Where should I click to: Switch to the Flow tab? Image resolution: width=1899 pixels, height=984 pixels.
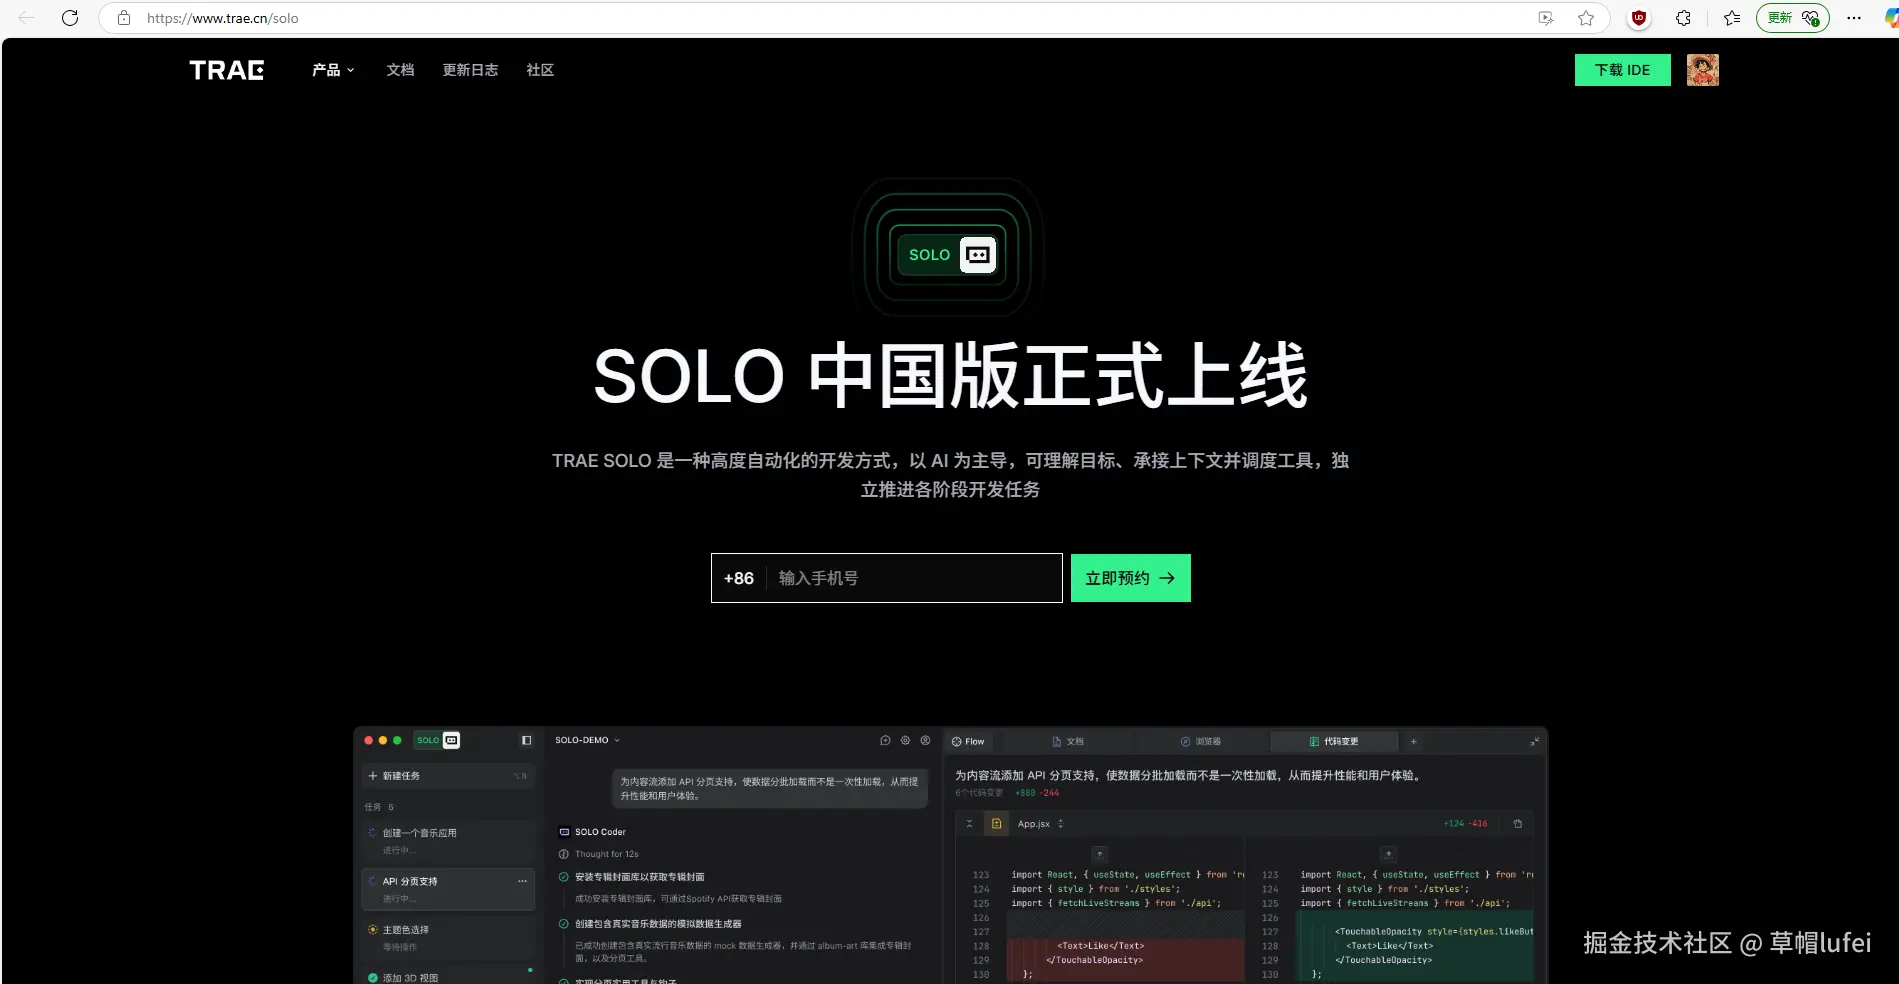[x=968, y=742]
